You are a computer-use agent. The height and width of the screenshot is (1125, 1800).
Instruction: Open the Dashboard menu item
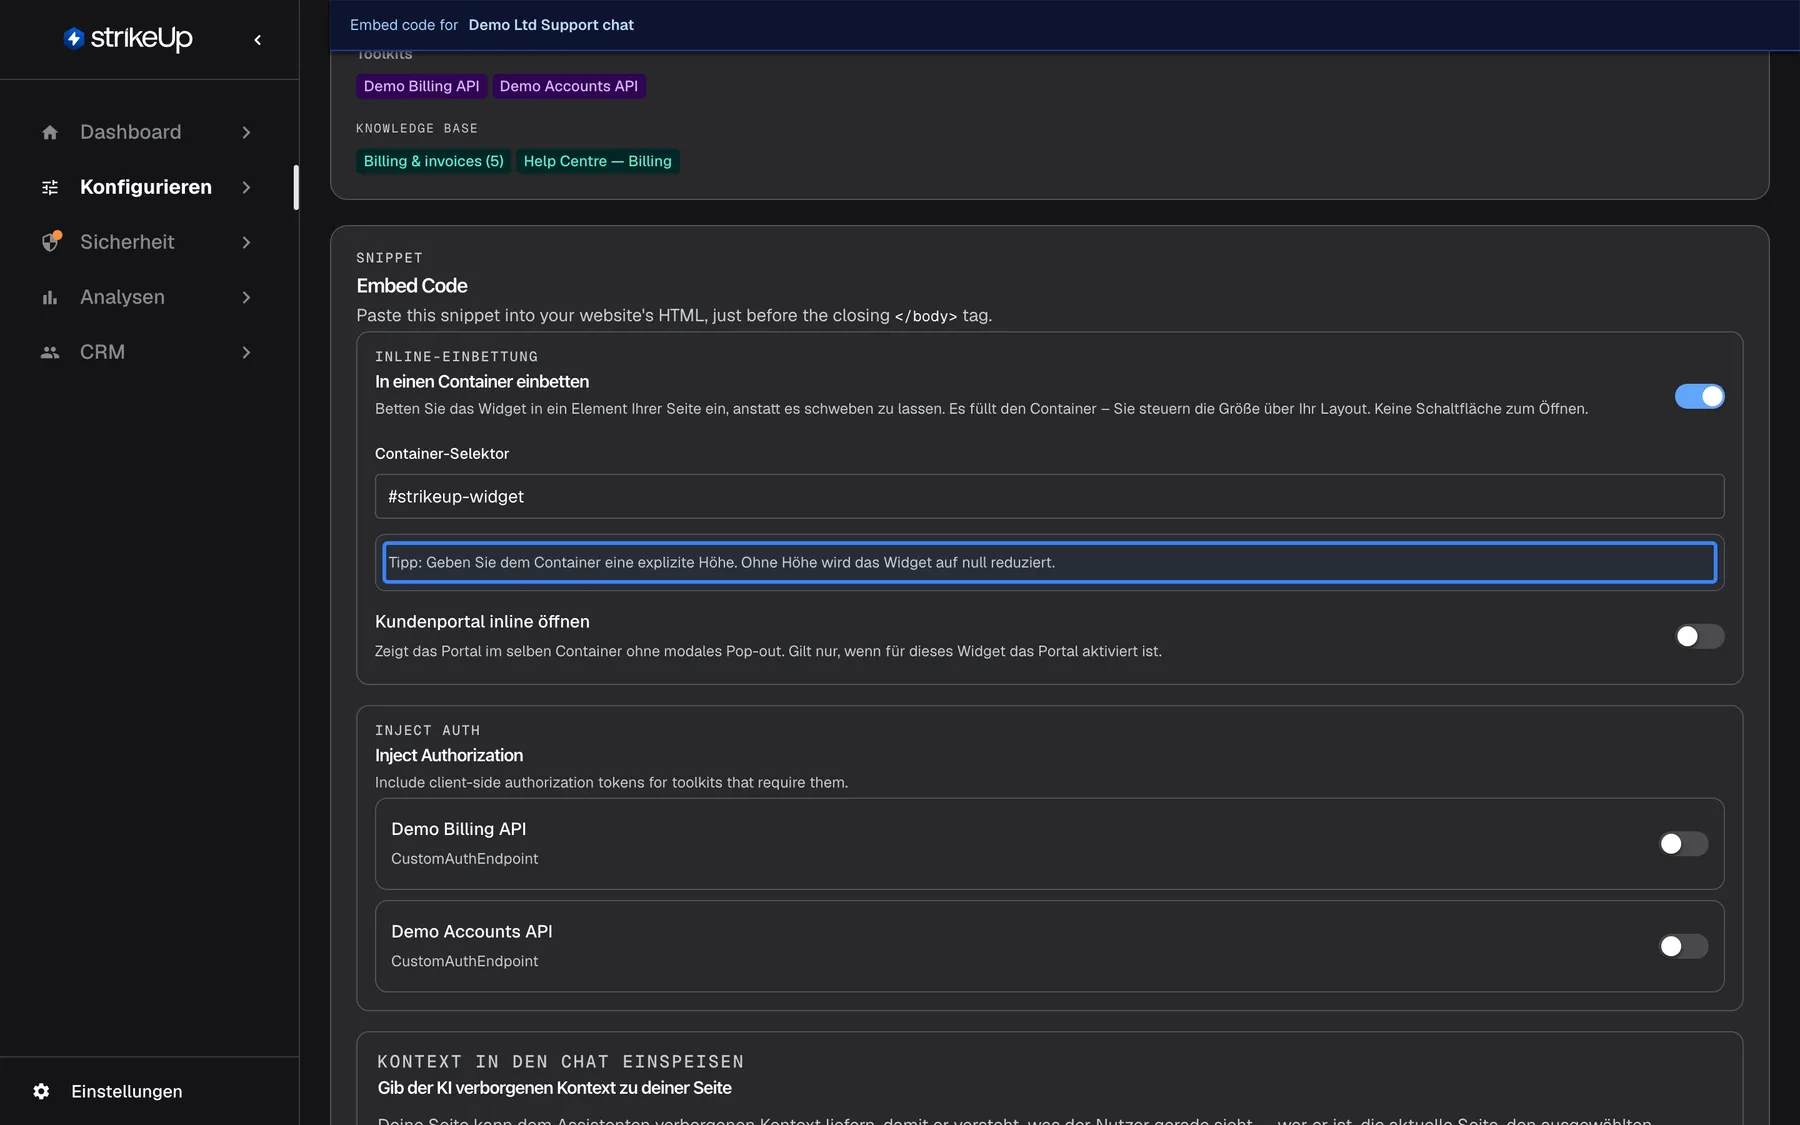coord(148,132)
